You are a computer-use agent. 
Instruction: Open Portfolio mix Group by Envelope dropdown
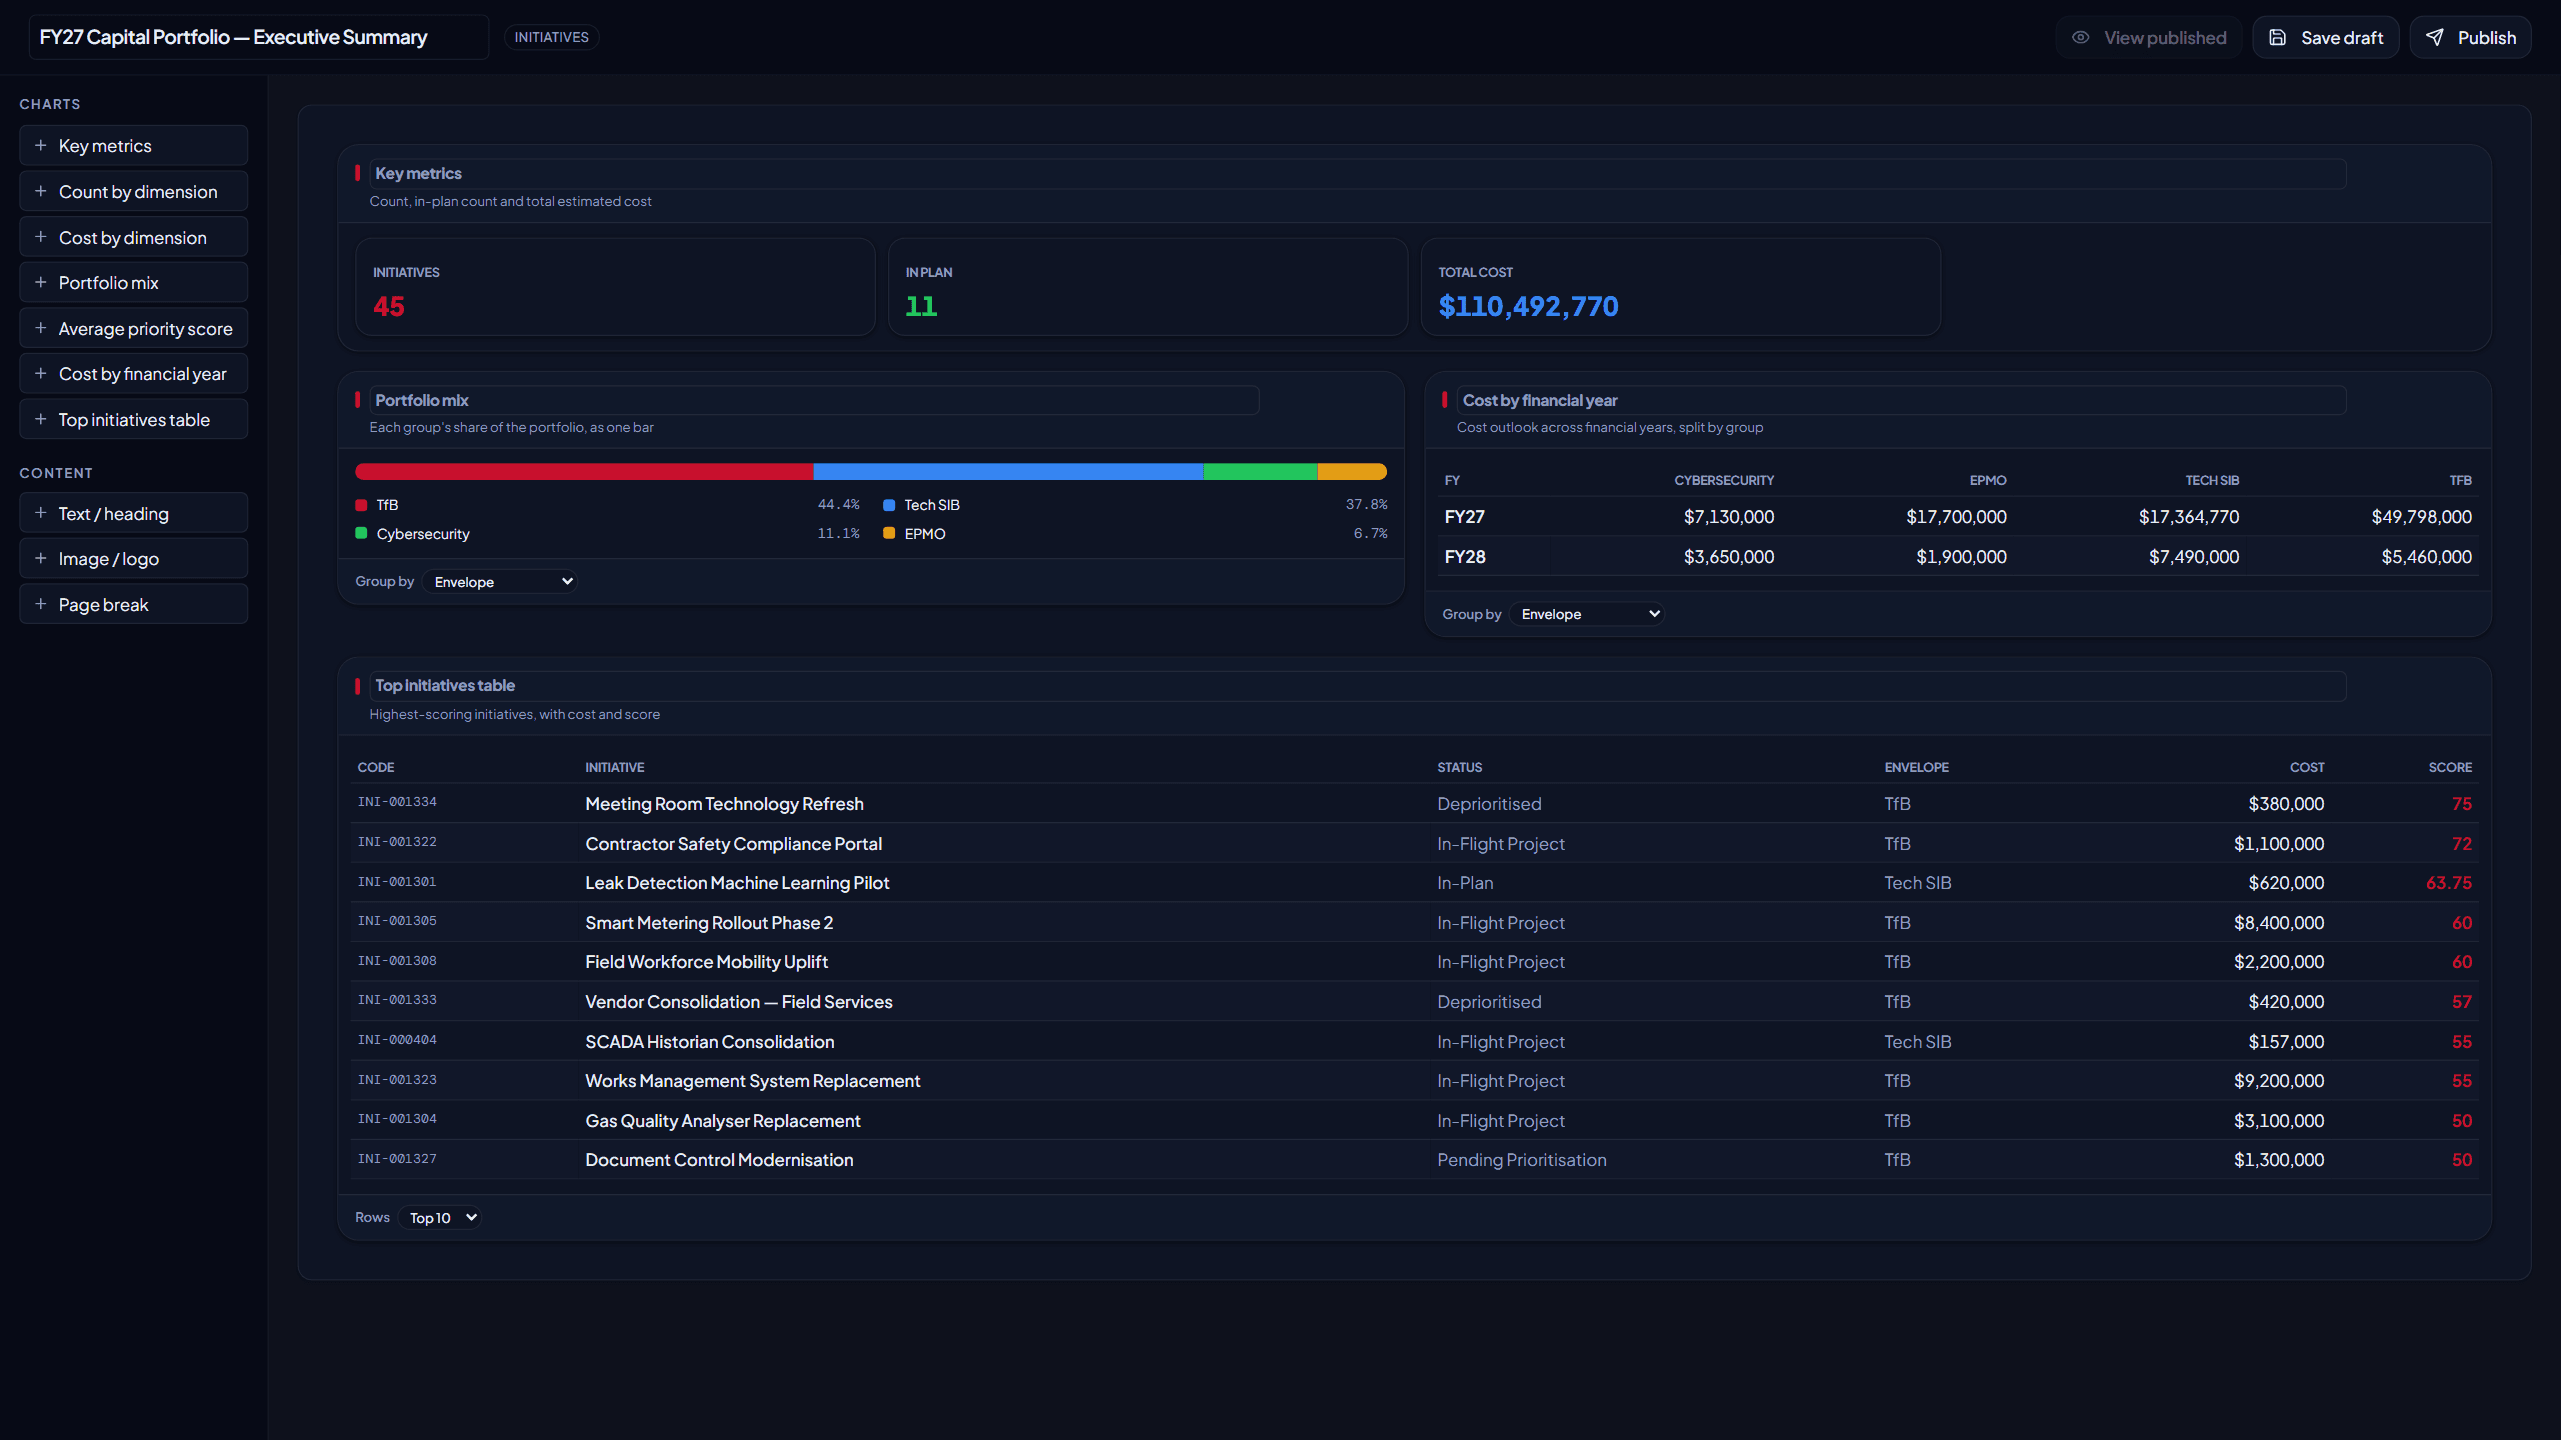click(502, 582)
